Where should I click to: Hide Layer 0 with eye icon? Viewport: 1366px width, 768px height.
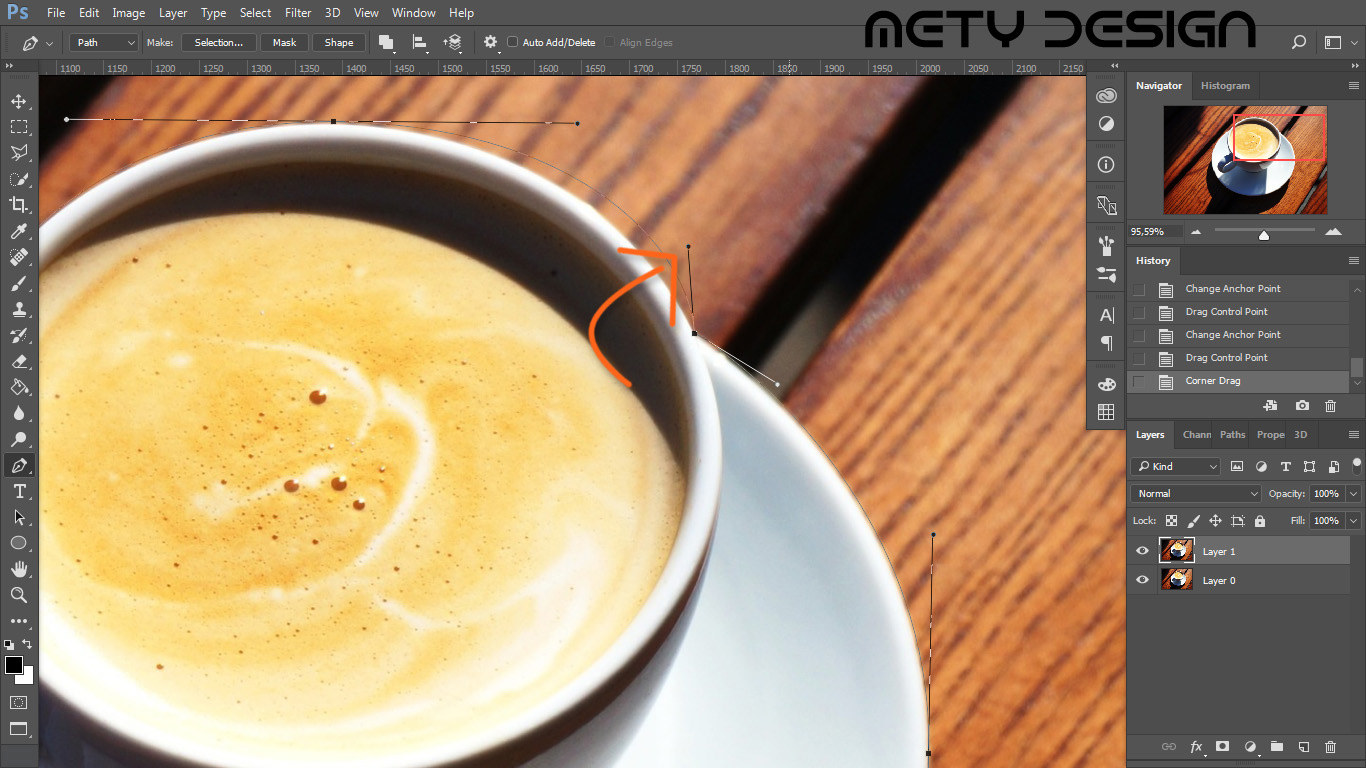coord(1142,580)
